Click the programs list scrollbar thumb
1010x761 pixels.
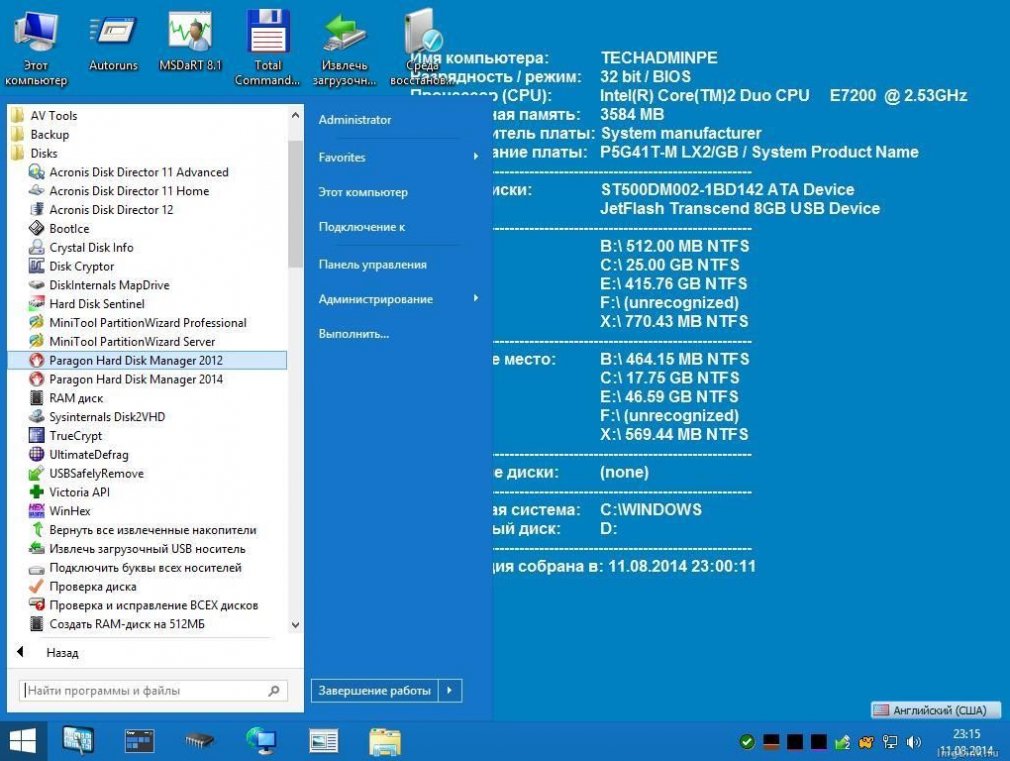295,203
